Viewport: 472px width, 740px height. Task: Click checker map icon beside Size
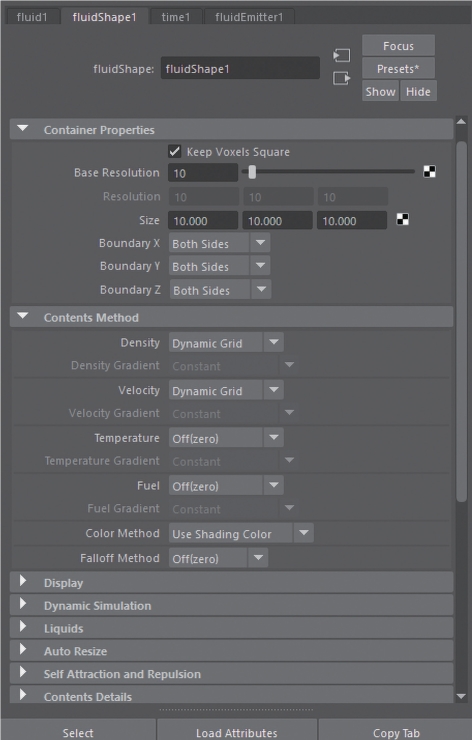[403, 219]
